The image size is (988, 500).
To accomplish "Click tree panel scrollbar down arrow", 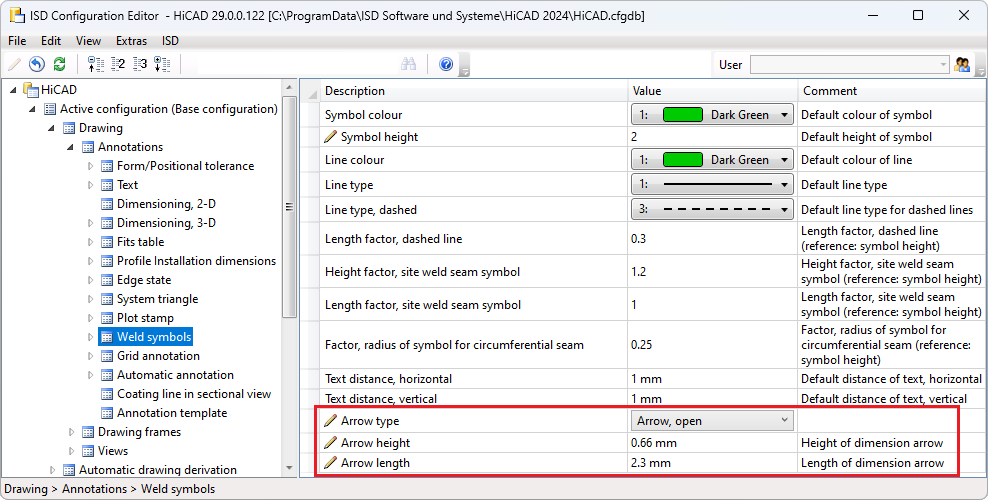I will point(289,468).
